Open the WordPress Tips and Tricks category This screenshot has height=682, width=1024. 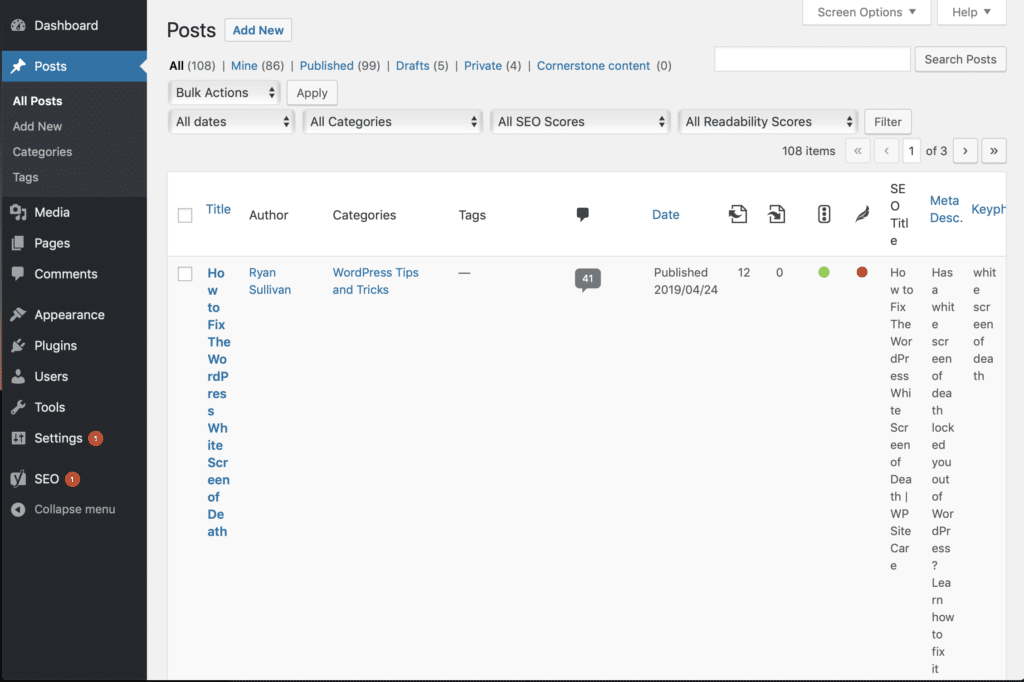coord(376,281)
